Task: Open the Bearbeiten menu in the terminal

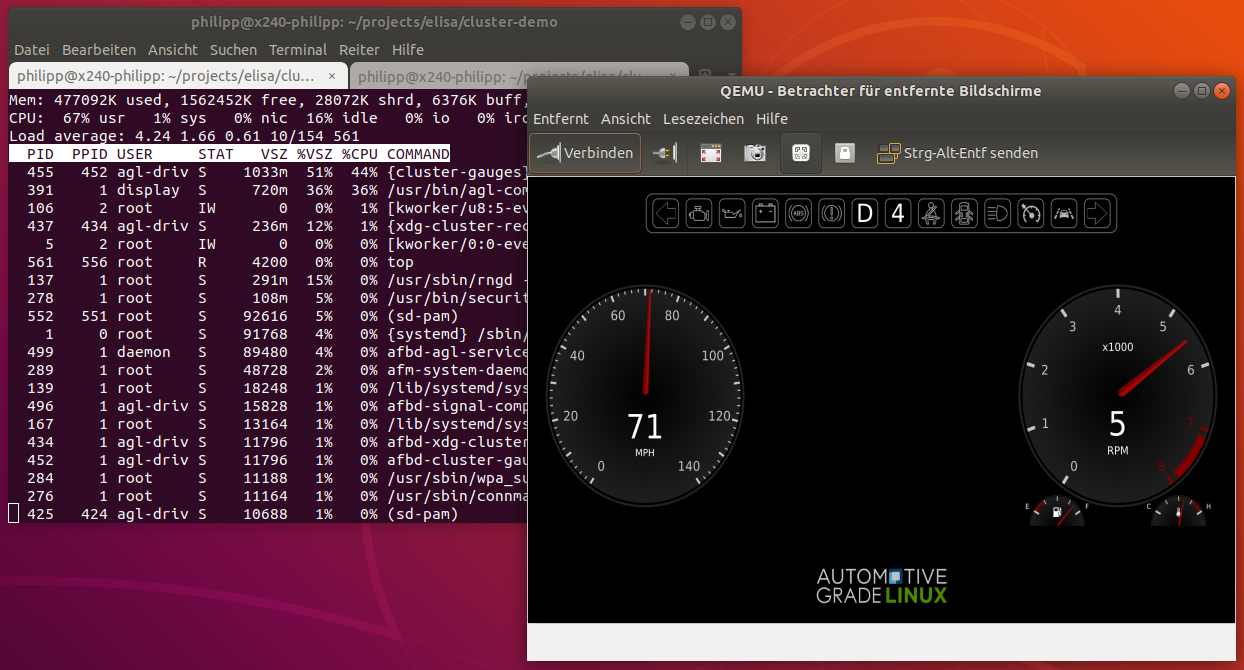Action: click(99, 50)
